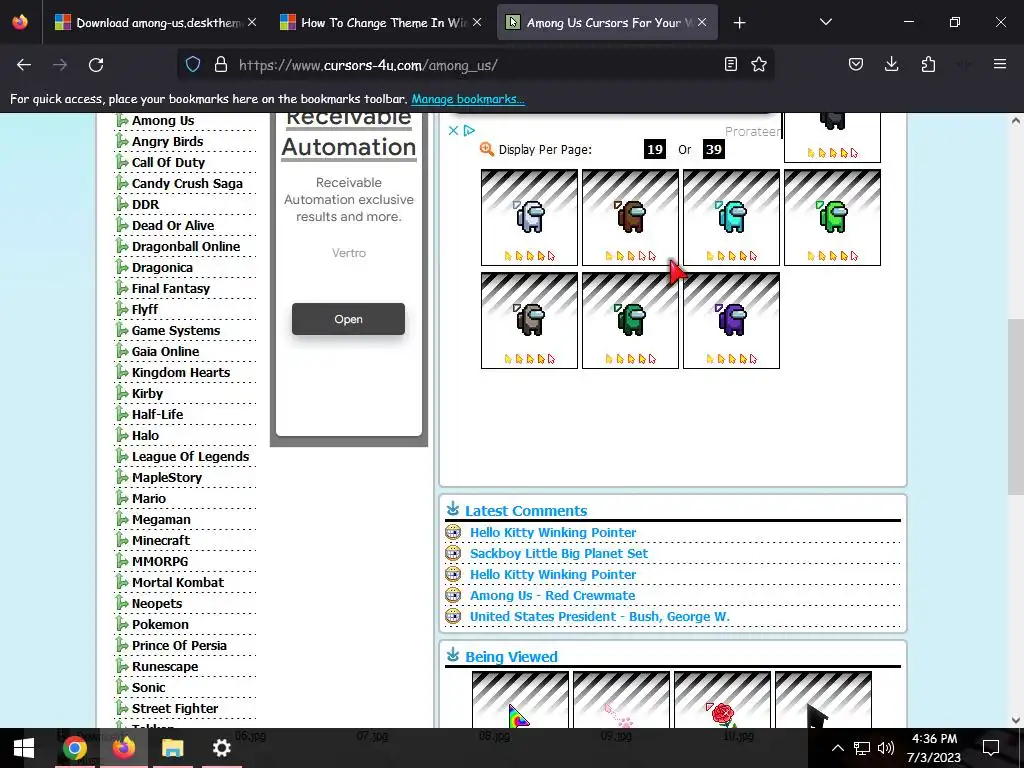
Task: Switch to How To Change Theme tab
Action: [x=381, y=23]
